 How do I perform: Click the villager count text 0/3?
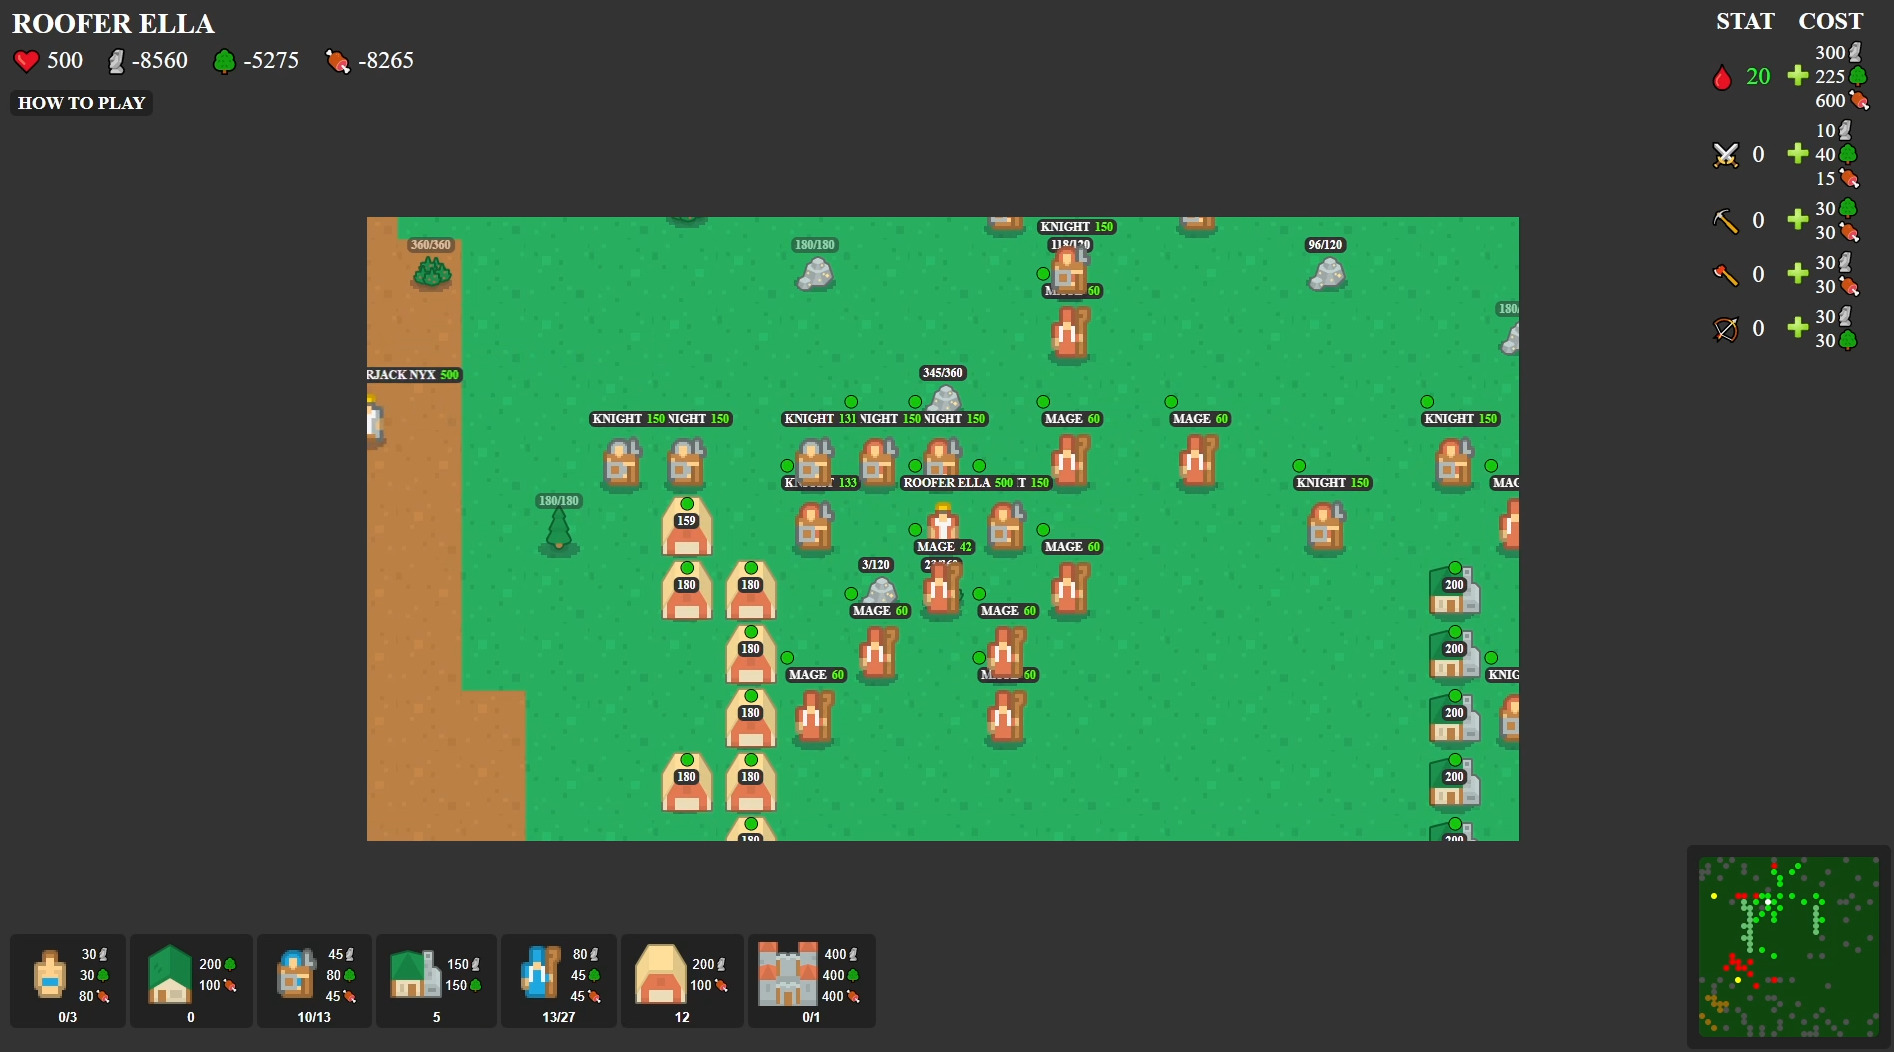68,1017
